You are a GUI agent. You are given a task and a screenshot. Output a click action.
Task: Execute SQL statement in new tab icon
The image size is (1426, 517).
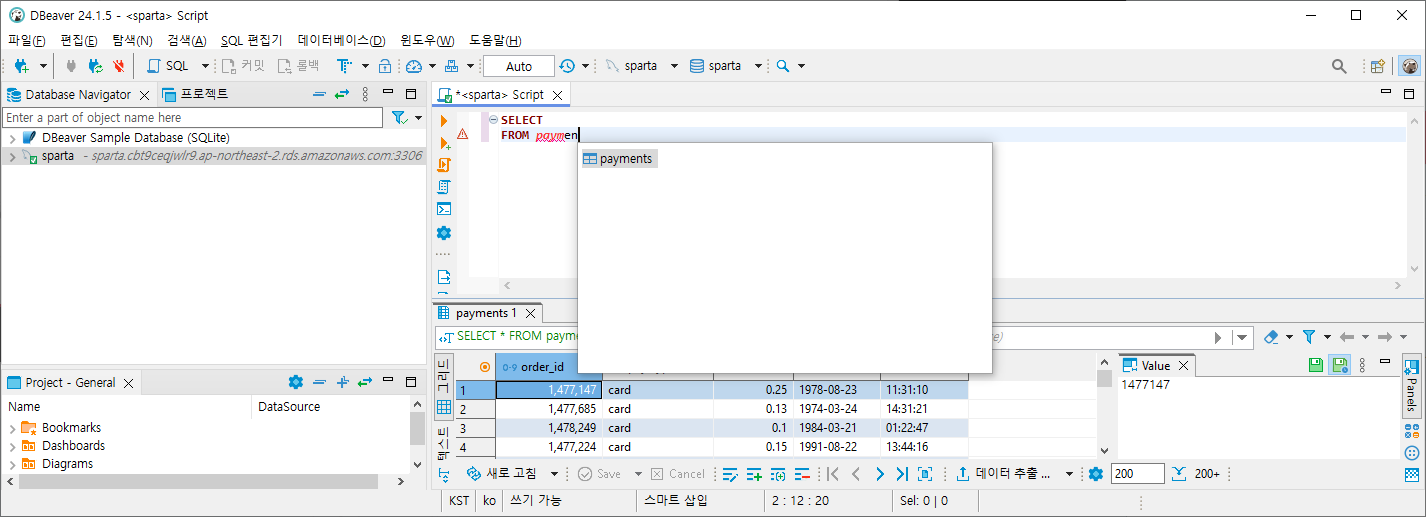pos(444,143)
